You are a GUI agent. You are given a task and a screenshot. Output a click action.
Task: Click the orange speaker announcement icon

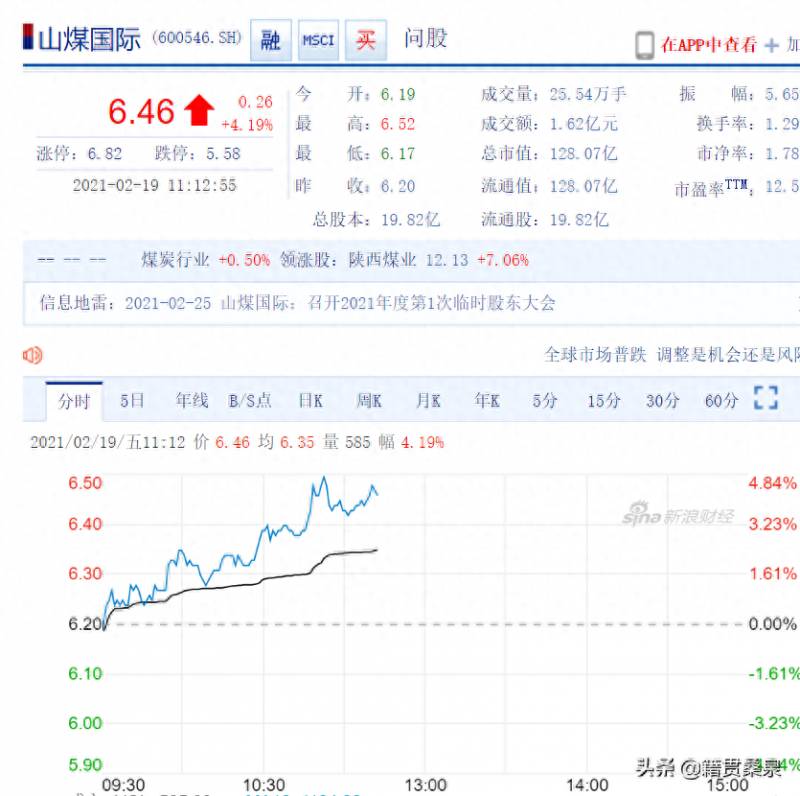pos(32,355)
